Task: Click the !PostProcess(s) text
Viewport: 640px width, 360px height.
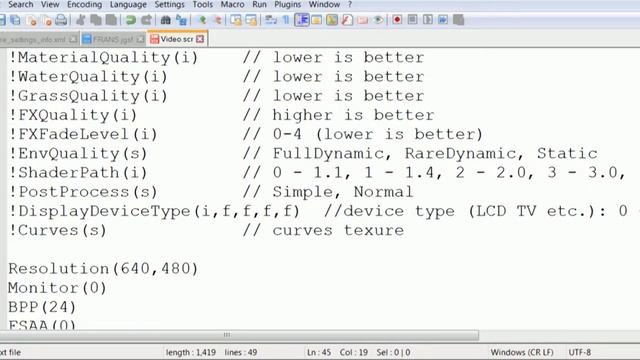Action: coord(83,191)
